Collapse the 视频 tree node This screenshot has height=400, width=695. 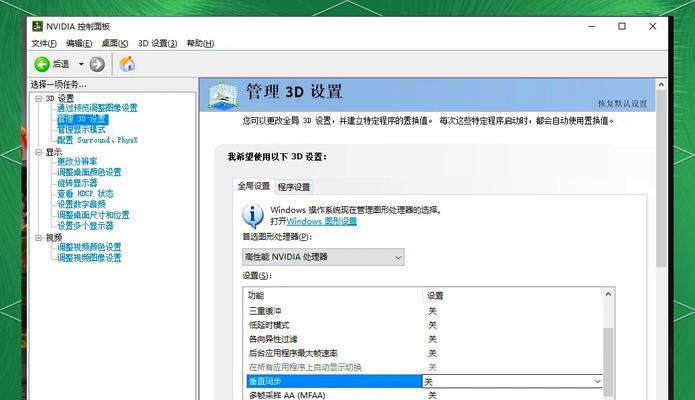pos(39,238)
